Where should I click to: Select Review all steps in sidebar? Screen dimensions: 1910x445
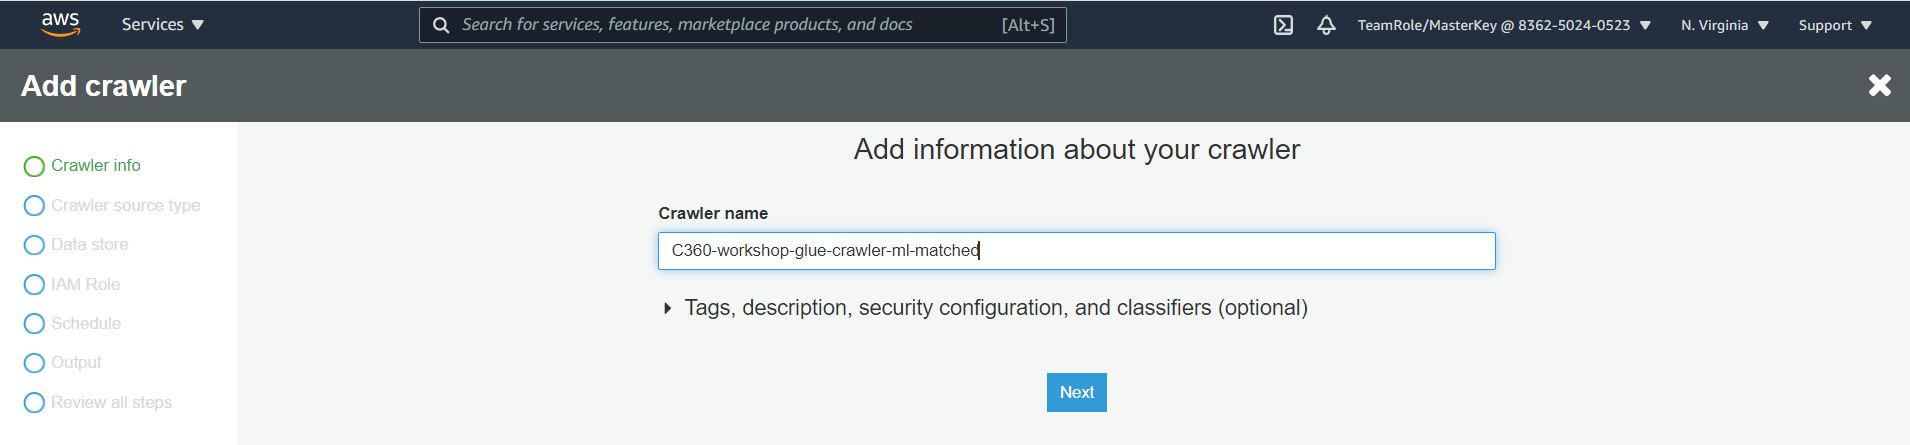tap(111, 402)
